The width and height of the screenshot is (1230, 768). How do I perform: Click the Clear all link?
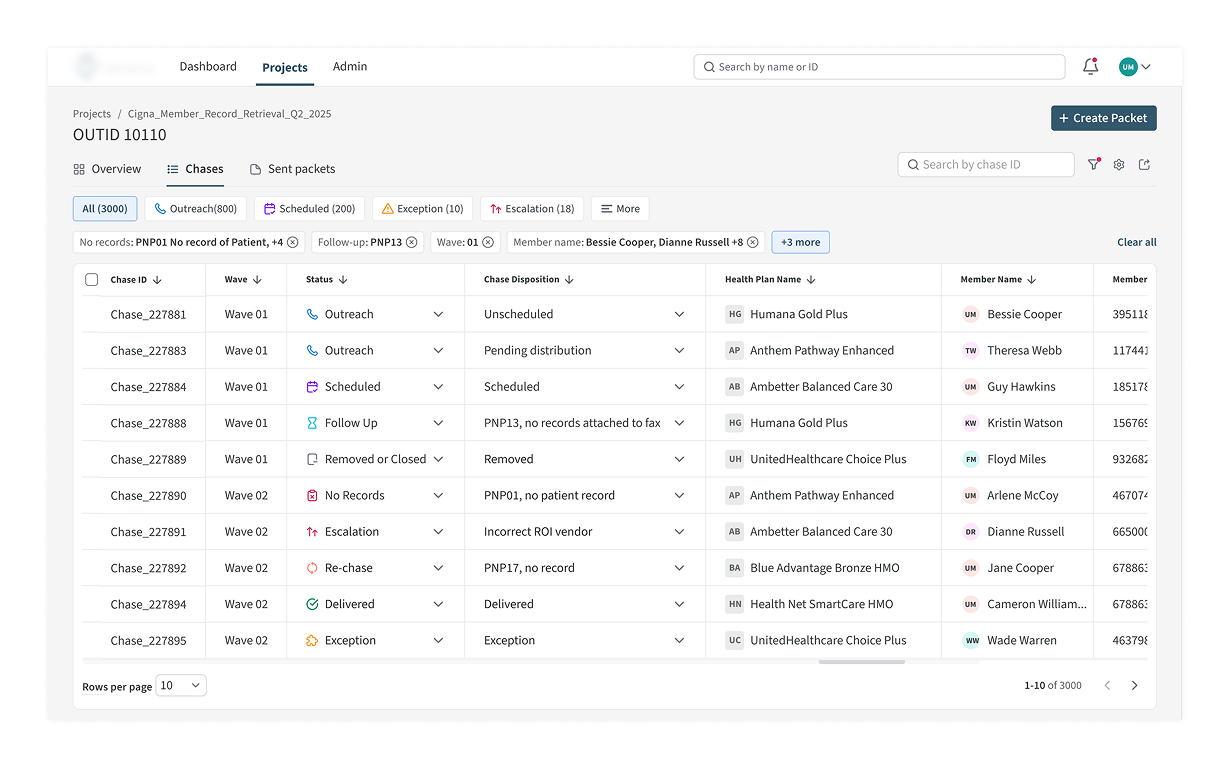[1136, 242]
